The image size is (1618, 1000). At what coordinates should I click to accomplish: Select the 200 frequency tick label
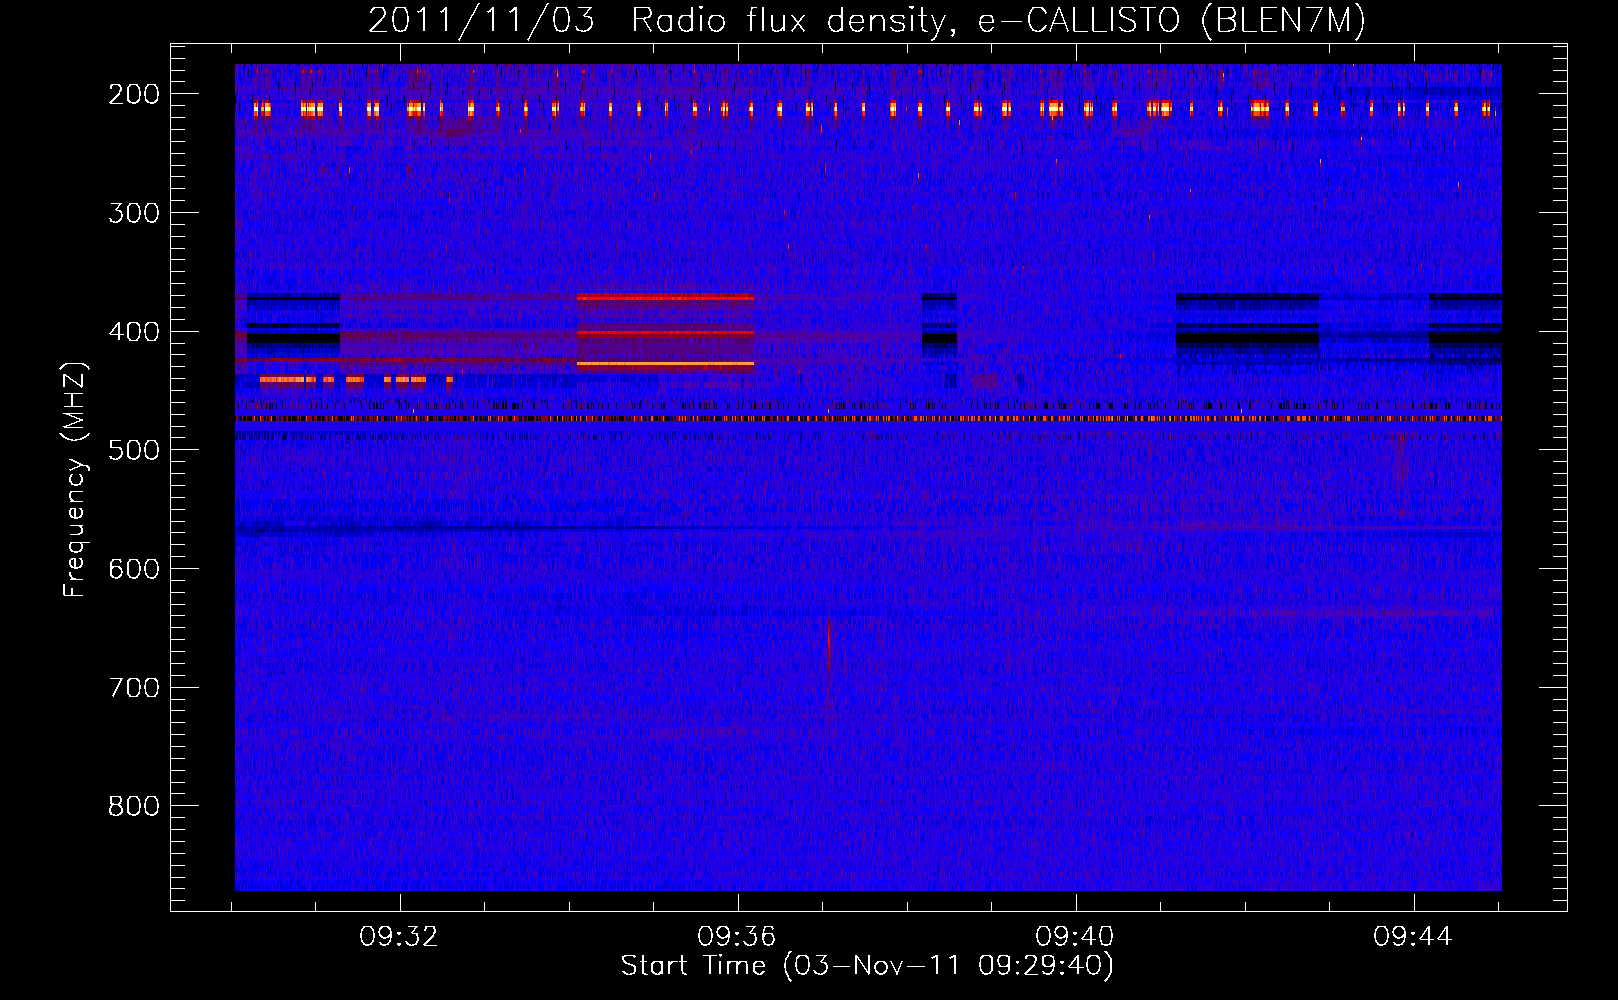point(134,94)
